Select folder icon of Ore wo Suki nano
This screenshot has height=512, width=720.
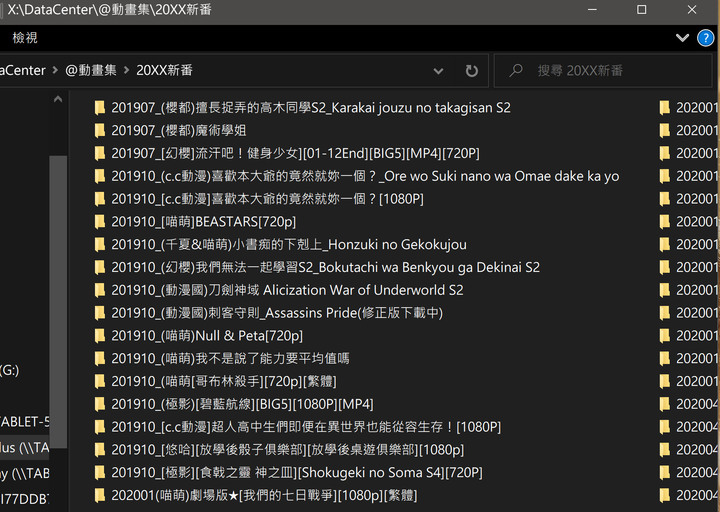click(x=100, y=176)
